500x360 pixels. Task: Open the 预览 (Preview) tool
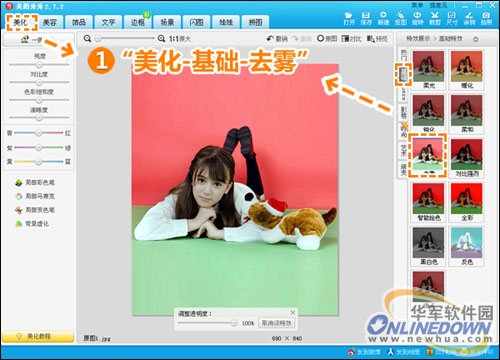click(x=377, y=39)
